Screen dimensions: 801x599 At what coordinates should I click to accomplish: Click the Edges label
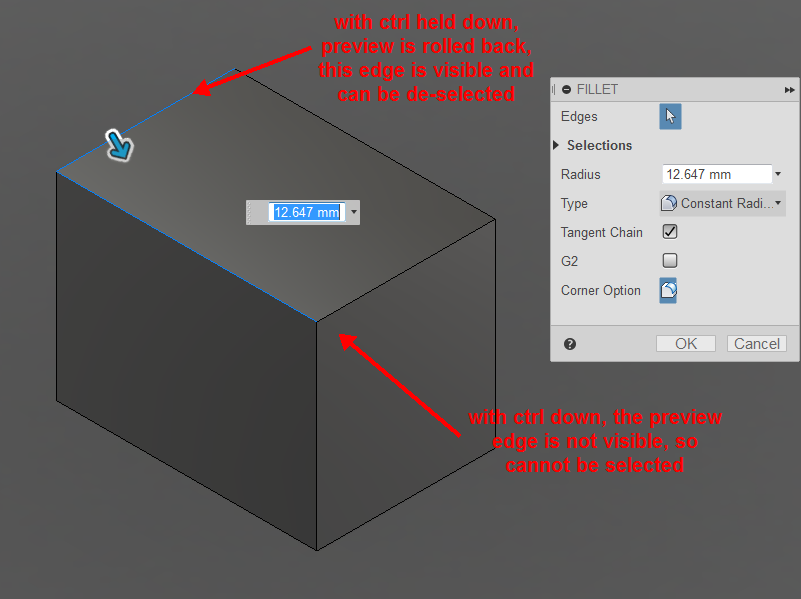point(579,116)
